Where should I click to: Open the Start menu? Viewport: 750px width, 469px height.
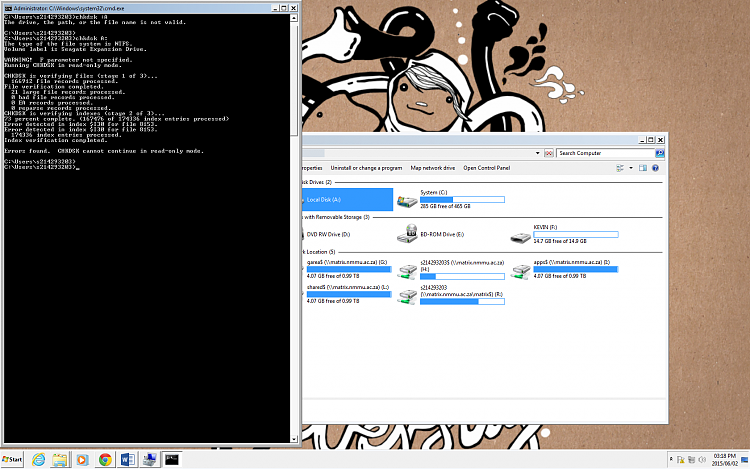tap(12, 459)
